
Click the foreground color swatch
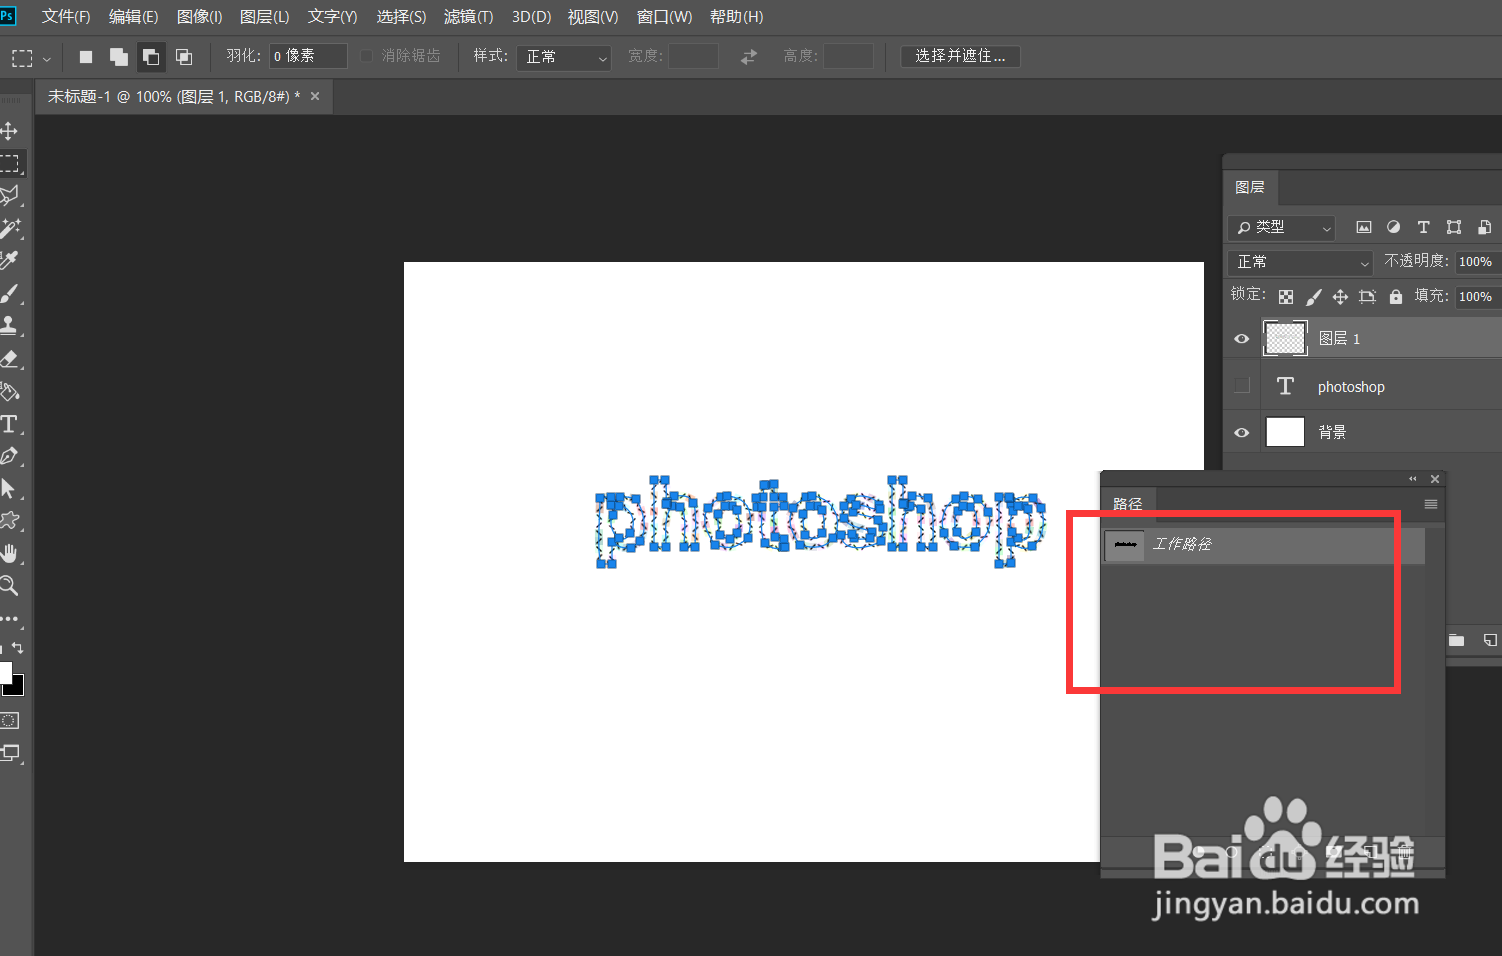point(5,672)
